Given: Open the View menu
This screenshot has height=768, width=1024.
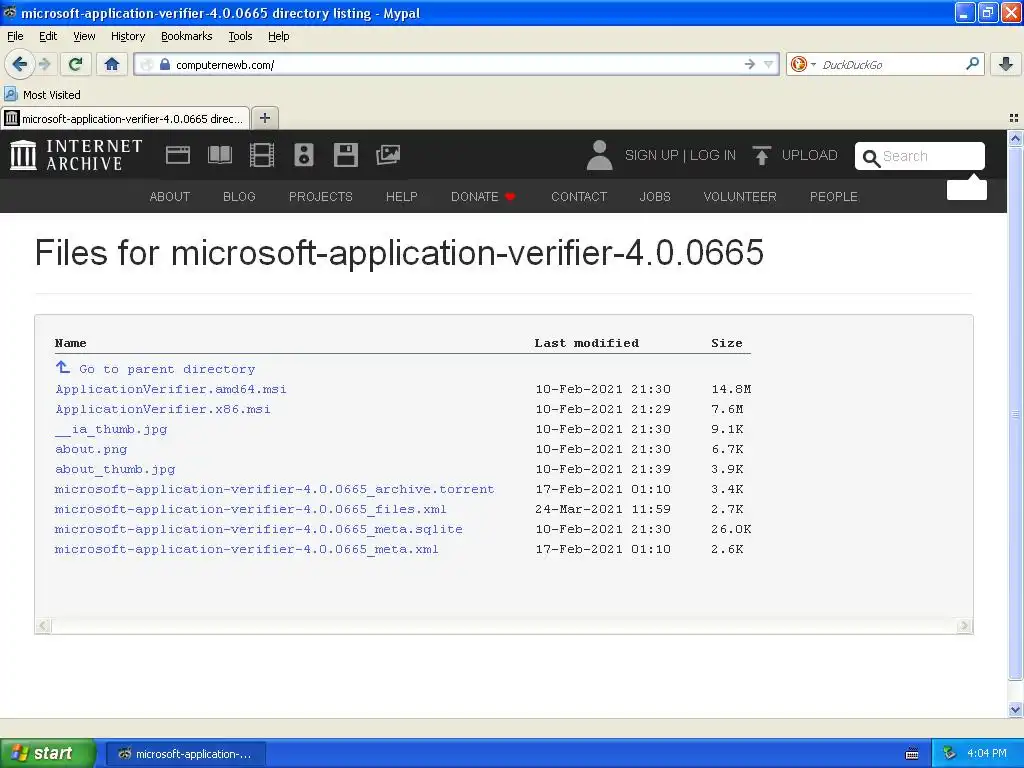Looking at the screenshot, I should click(84, 36).
